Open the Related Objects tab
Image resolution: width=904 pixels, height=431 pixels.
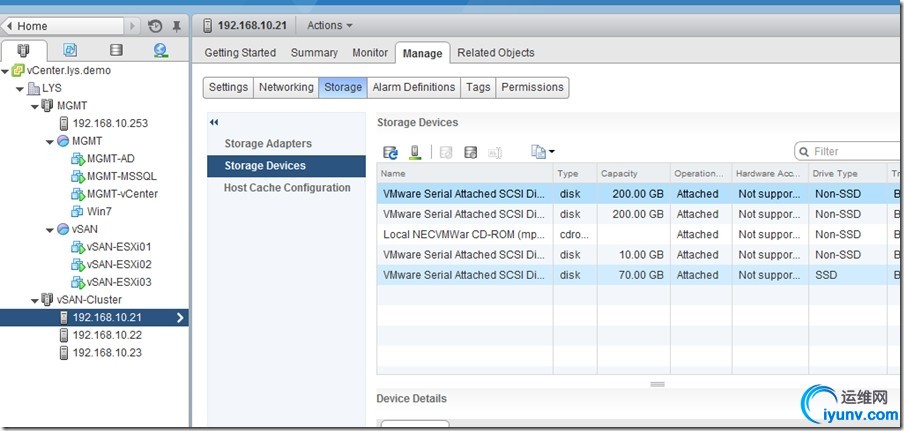496,52
